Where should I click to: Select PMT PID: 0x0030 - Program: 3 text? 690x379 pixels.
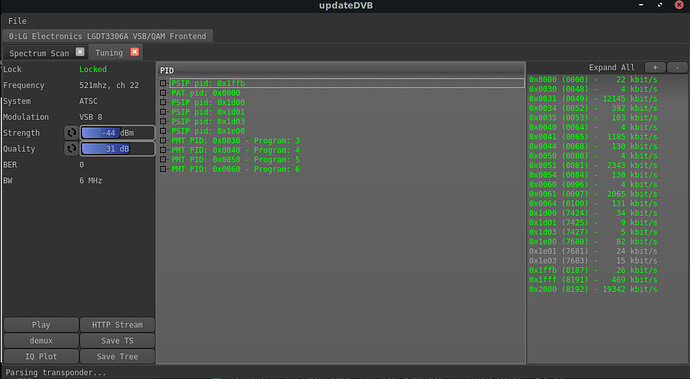(235, 140)
